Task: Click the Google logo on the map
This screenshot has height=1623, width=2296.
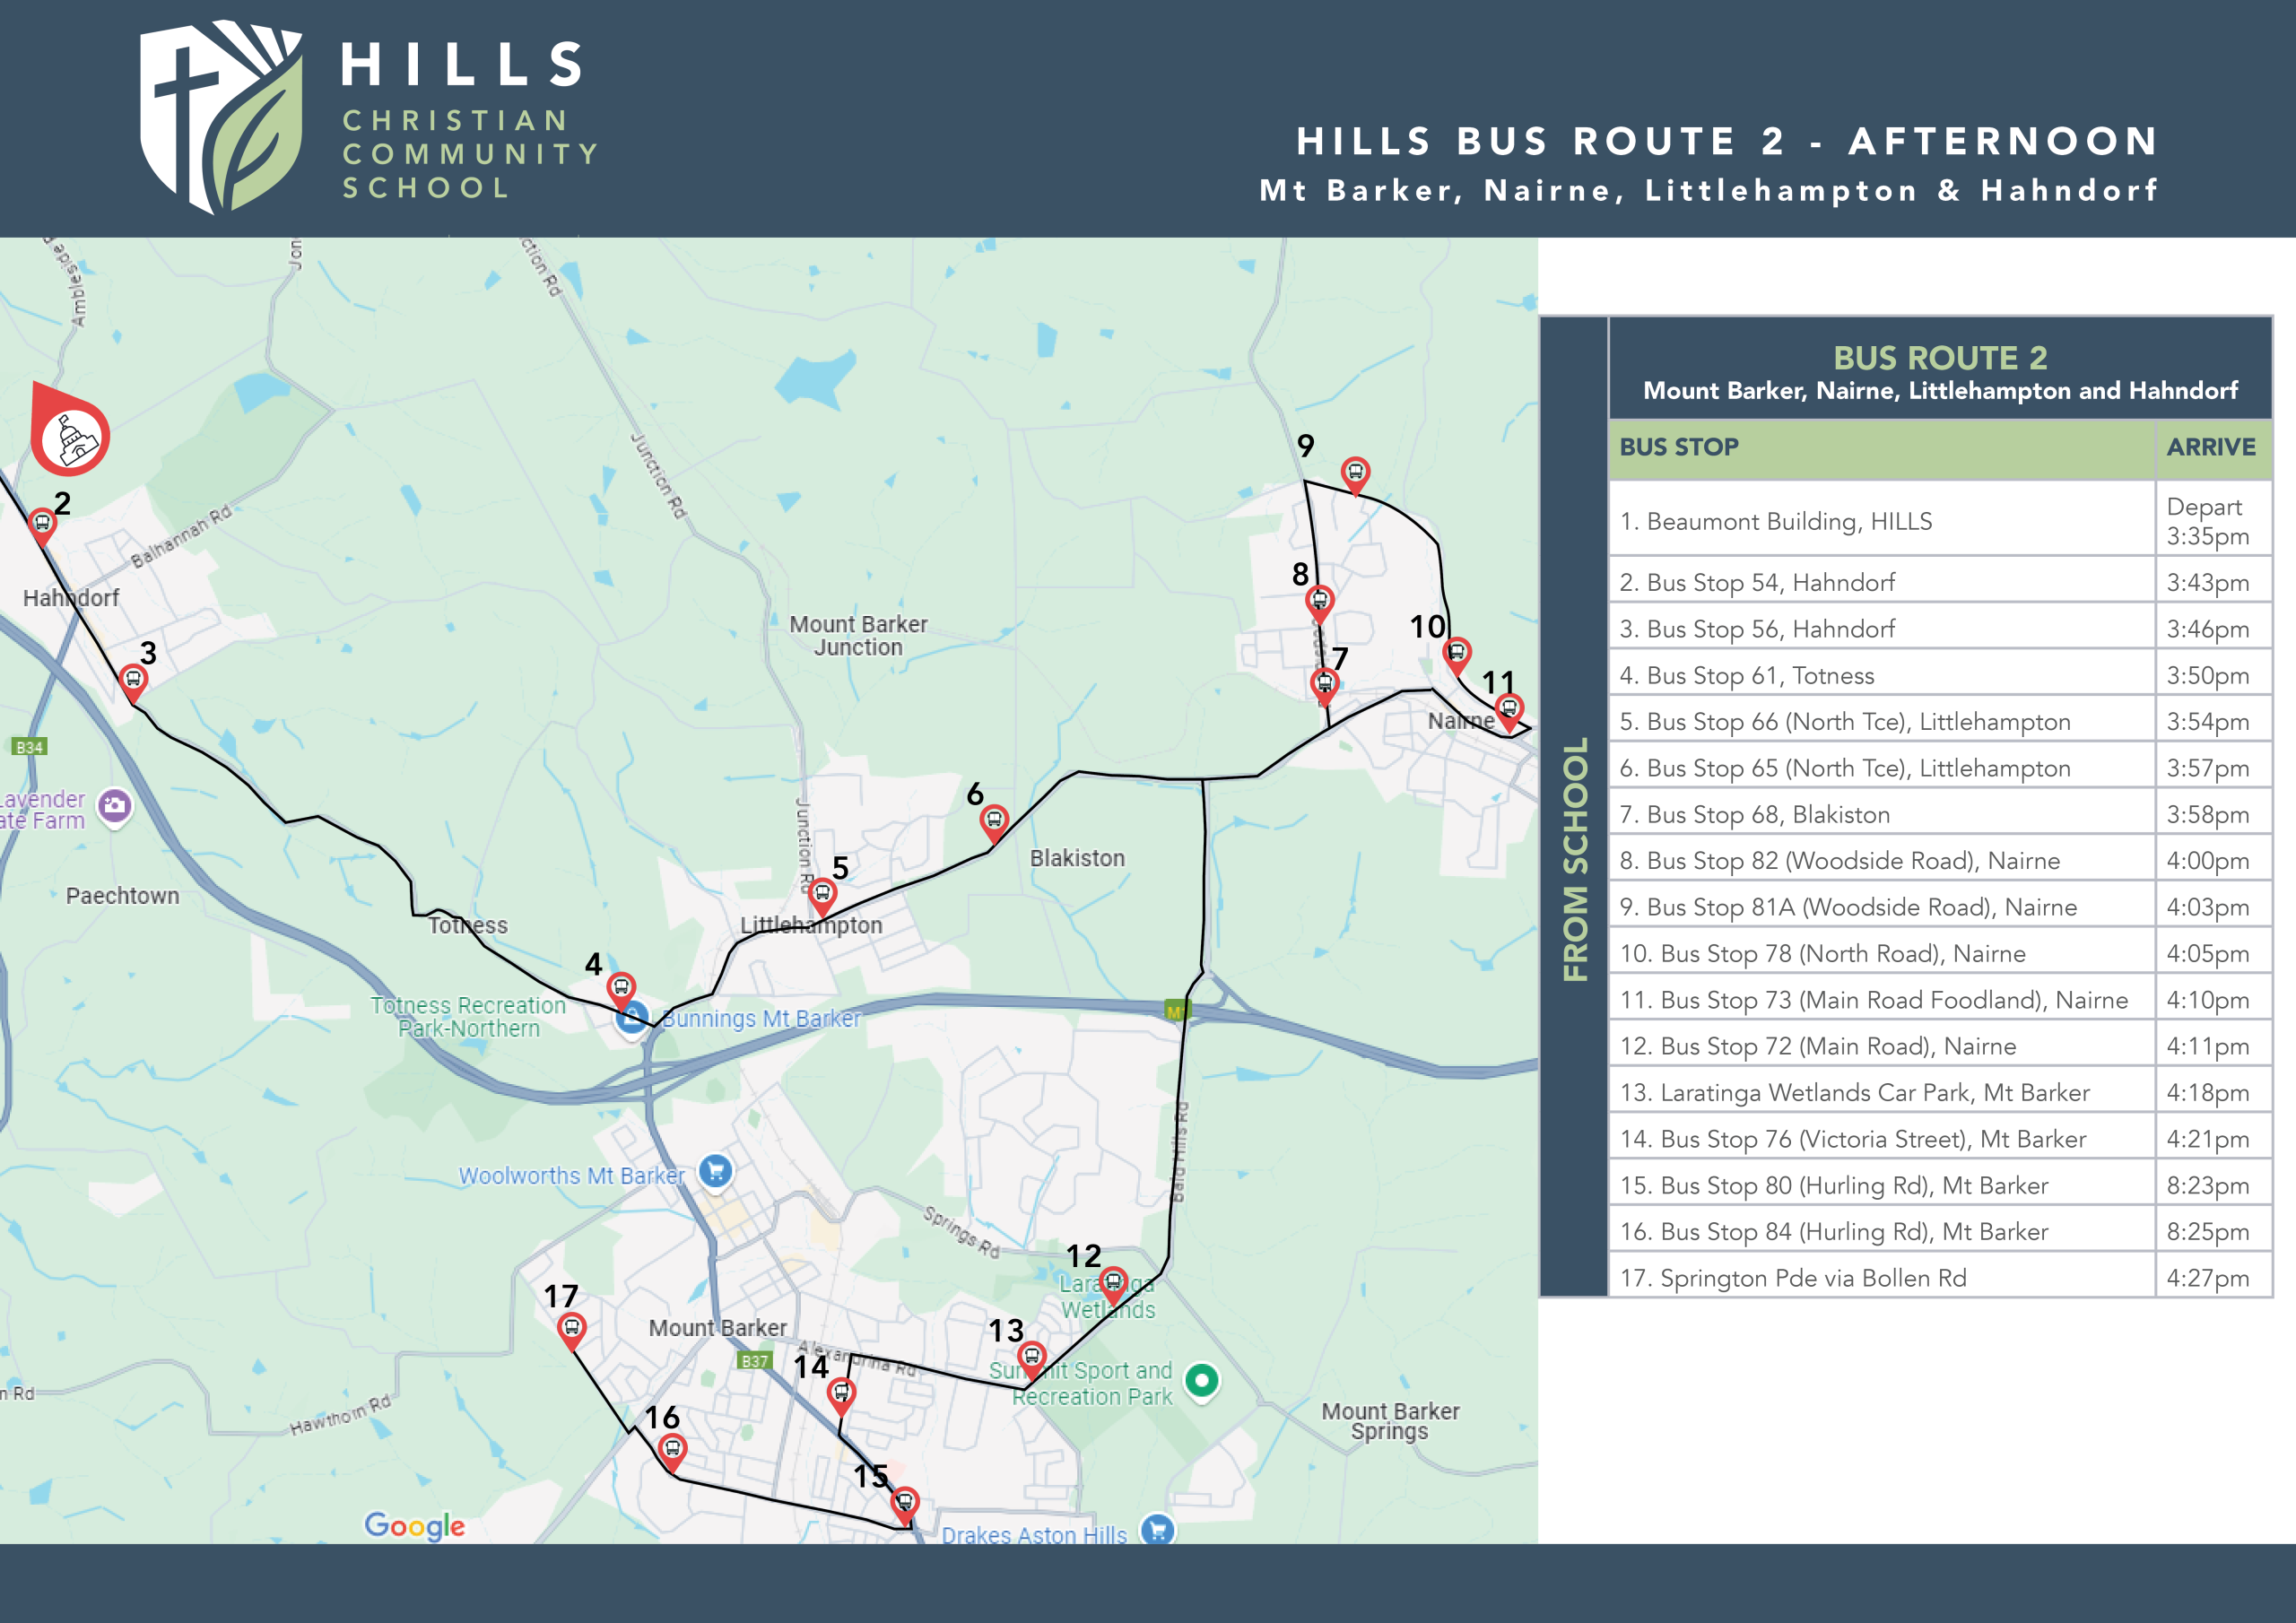Action: click(x=414, y=1525)
